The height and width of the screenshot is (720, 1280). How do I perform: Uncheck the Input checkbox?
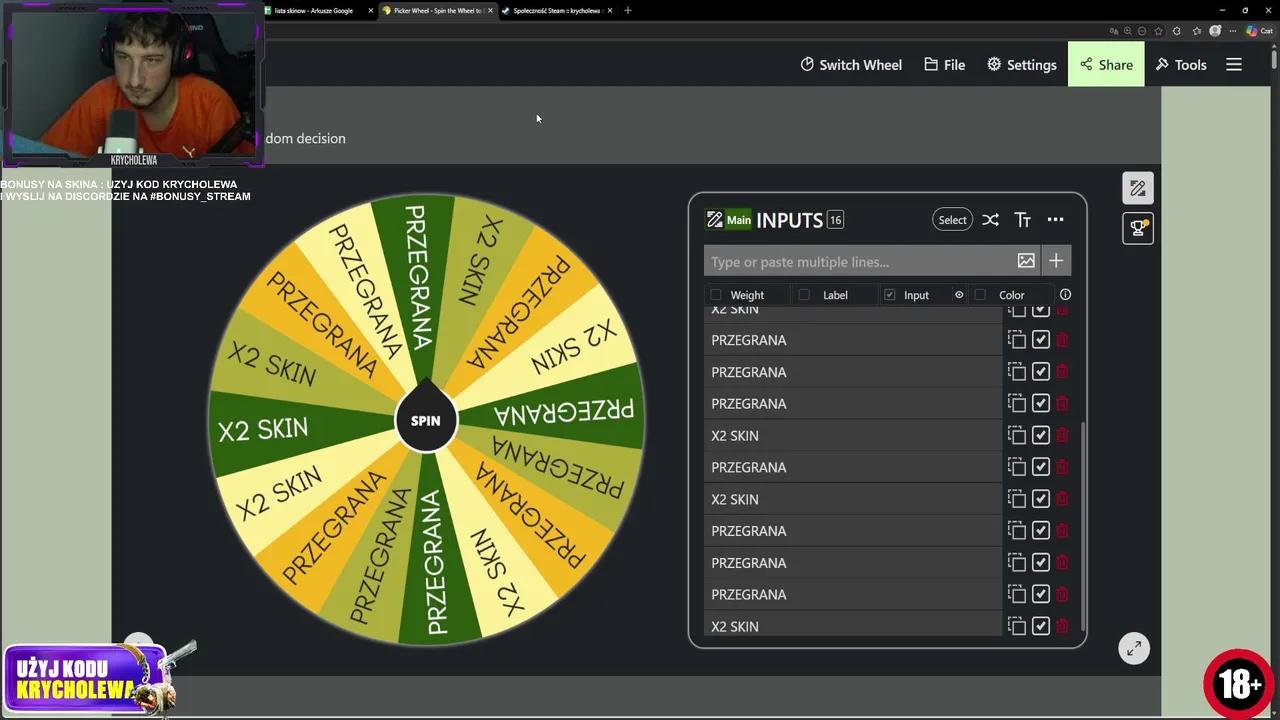point(890,295)
